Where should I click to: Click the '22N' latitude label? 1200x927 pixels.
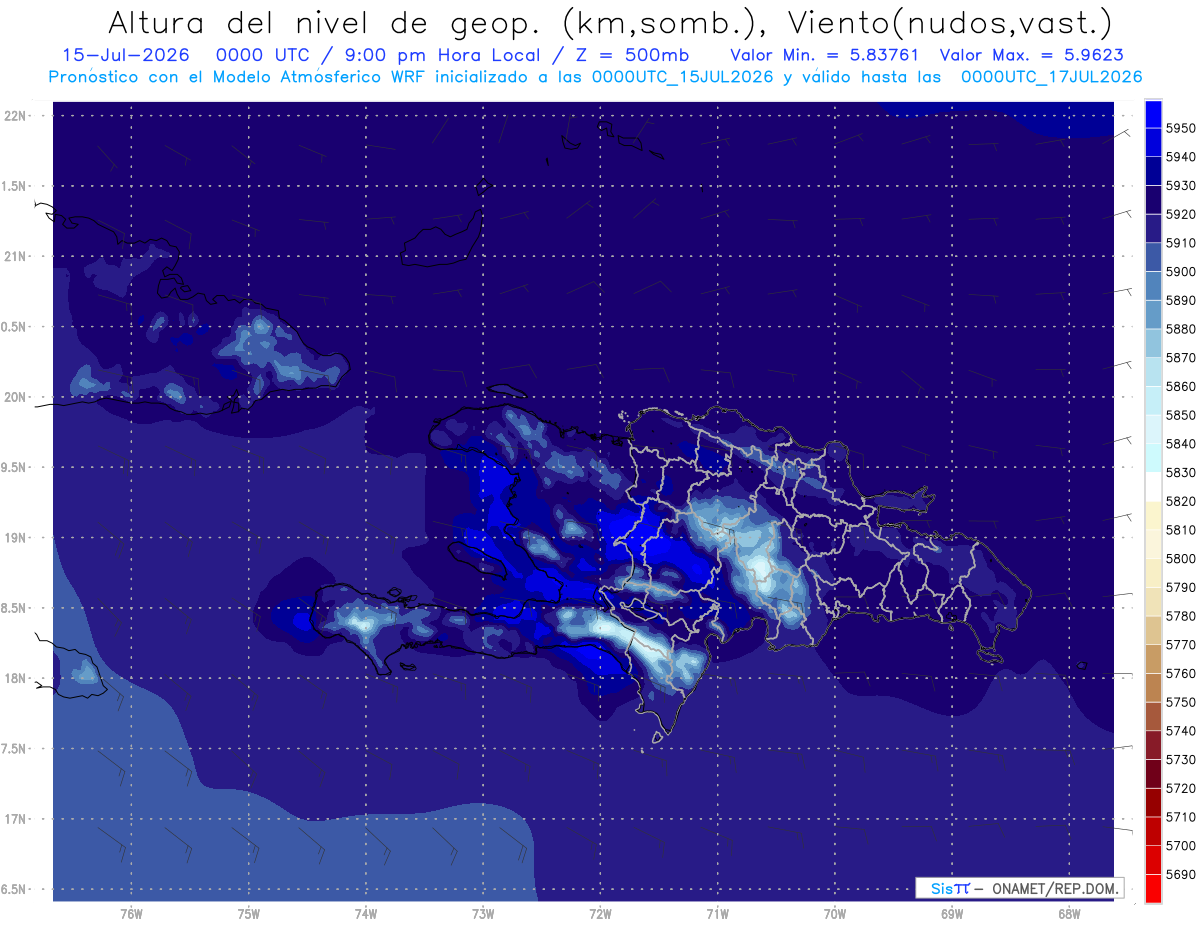[14, 116]
